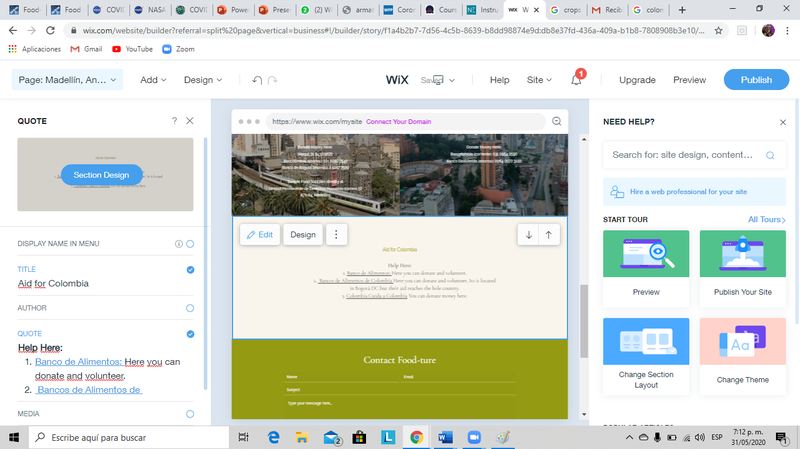Click the Windows taskbar search box

pyautogui.click(x=128, y=437)
